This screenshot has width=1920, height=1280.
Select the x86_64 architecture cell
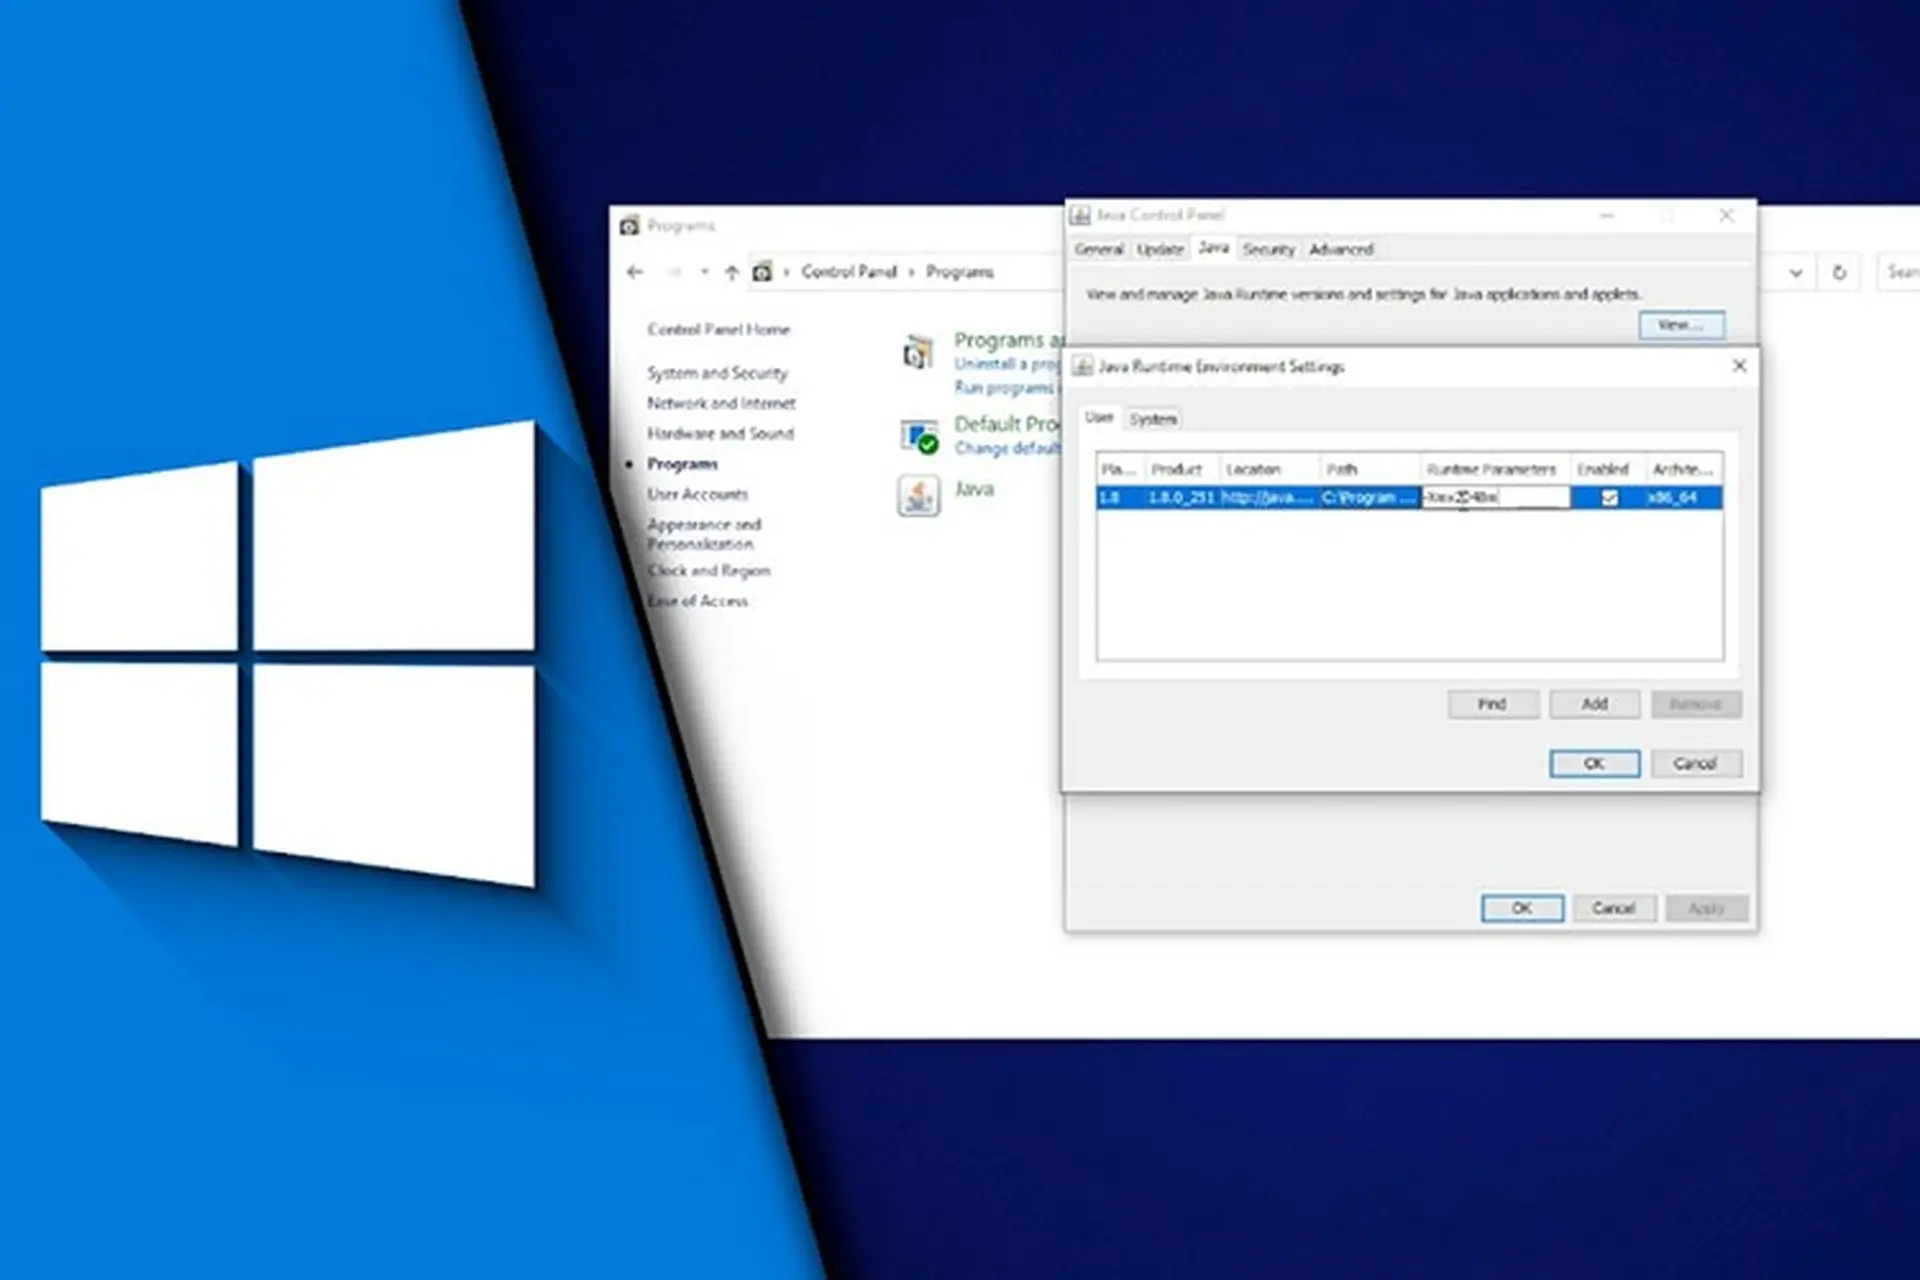(1683, 497)
